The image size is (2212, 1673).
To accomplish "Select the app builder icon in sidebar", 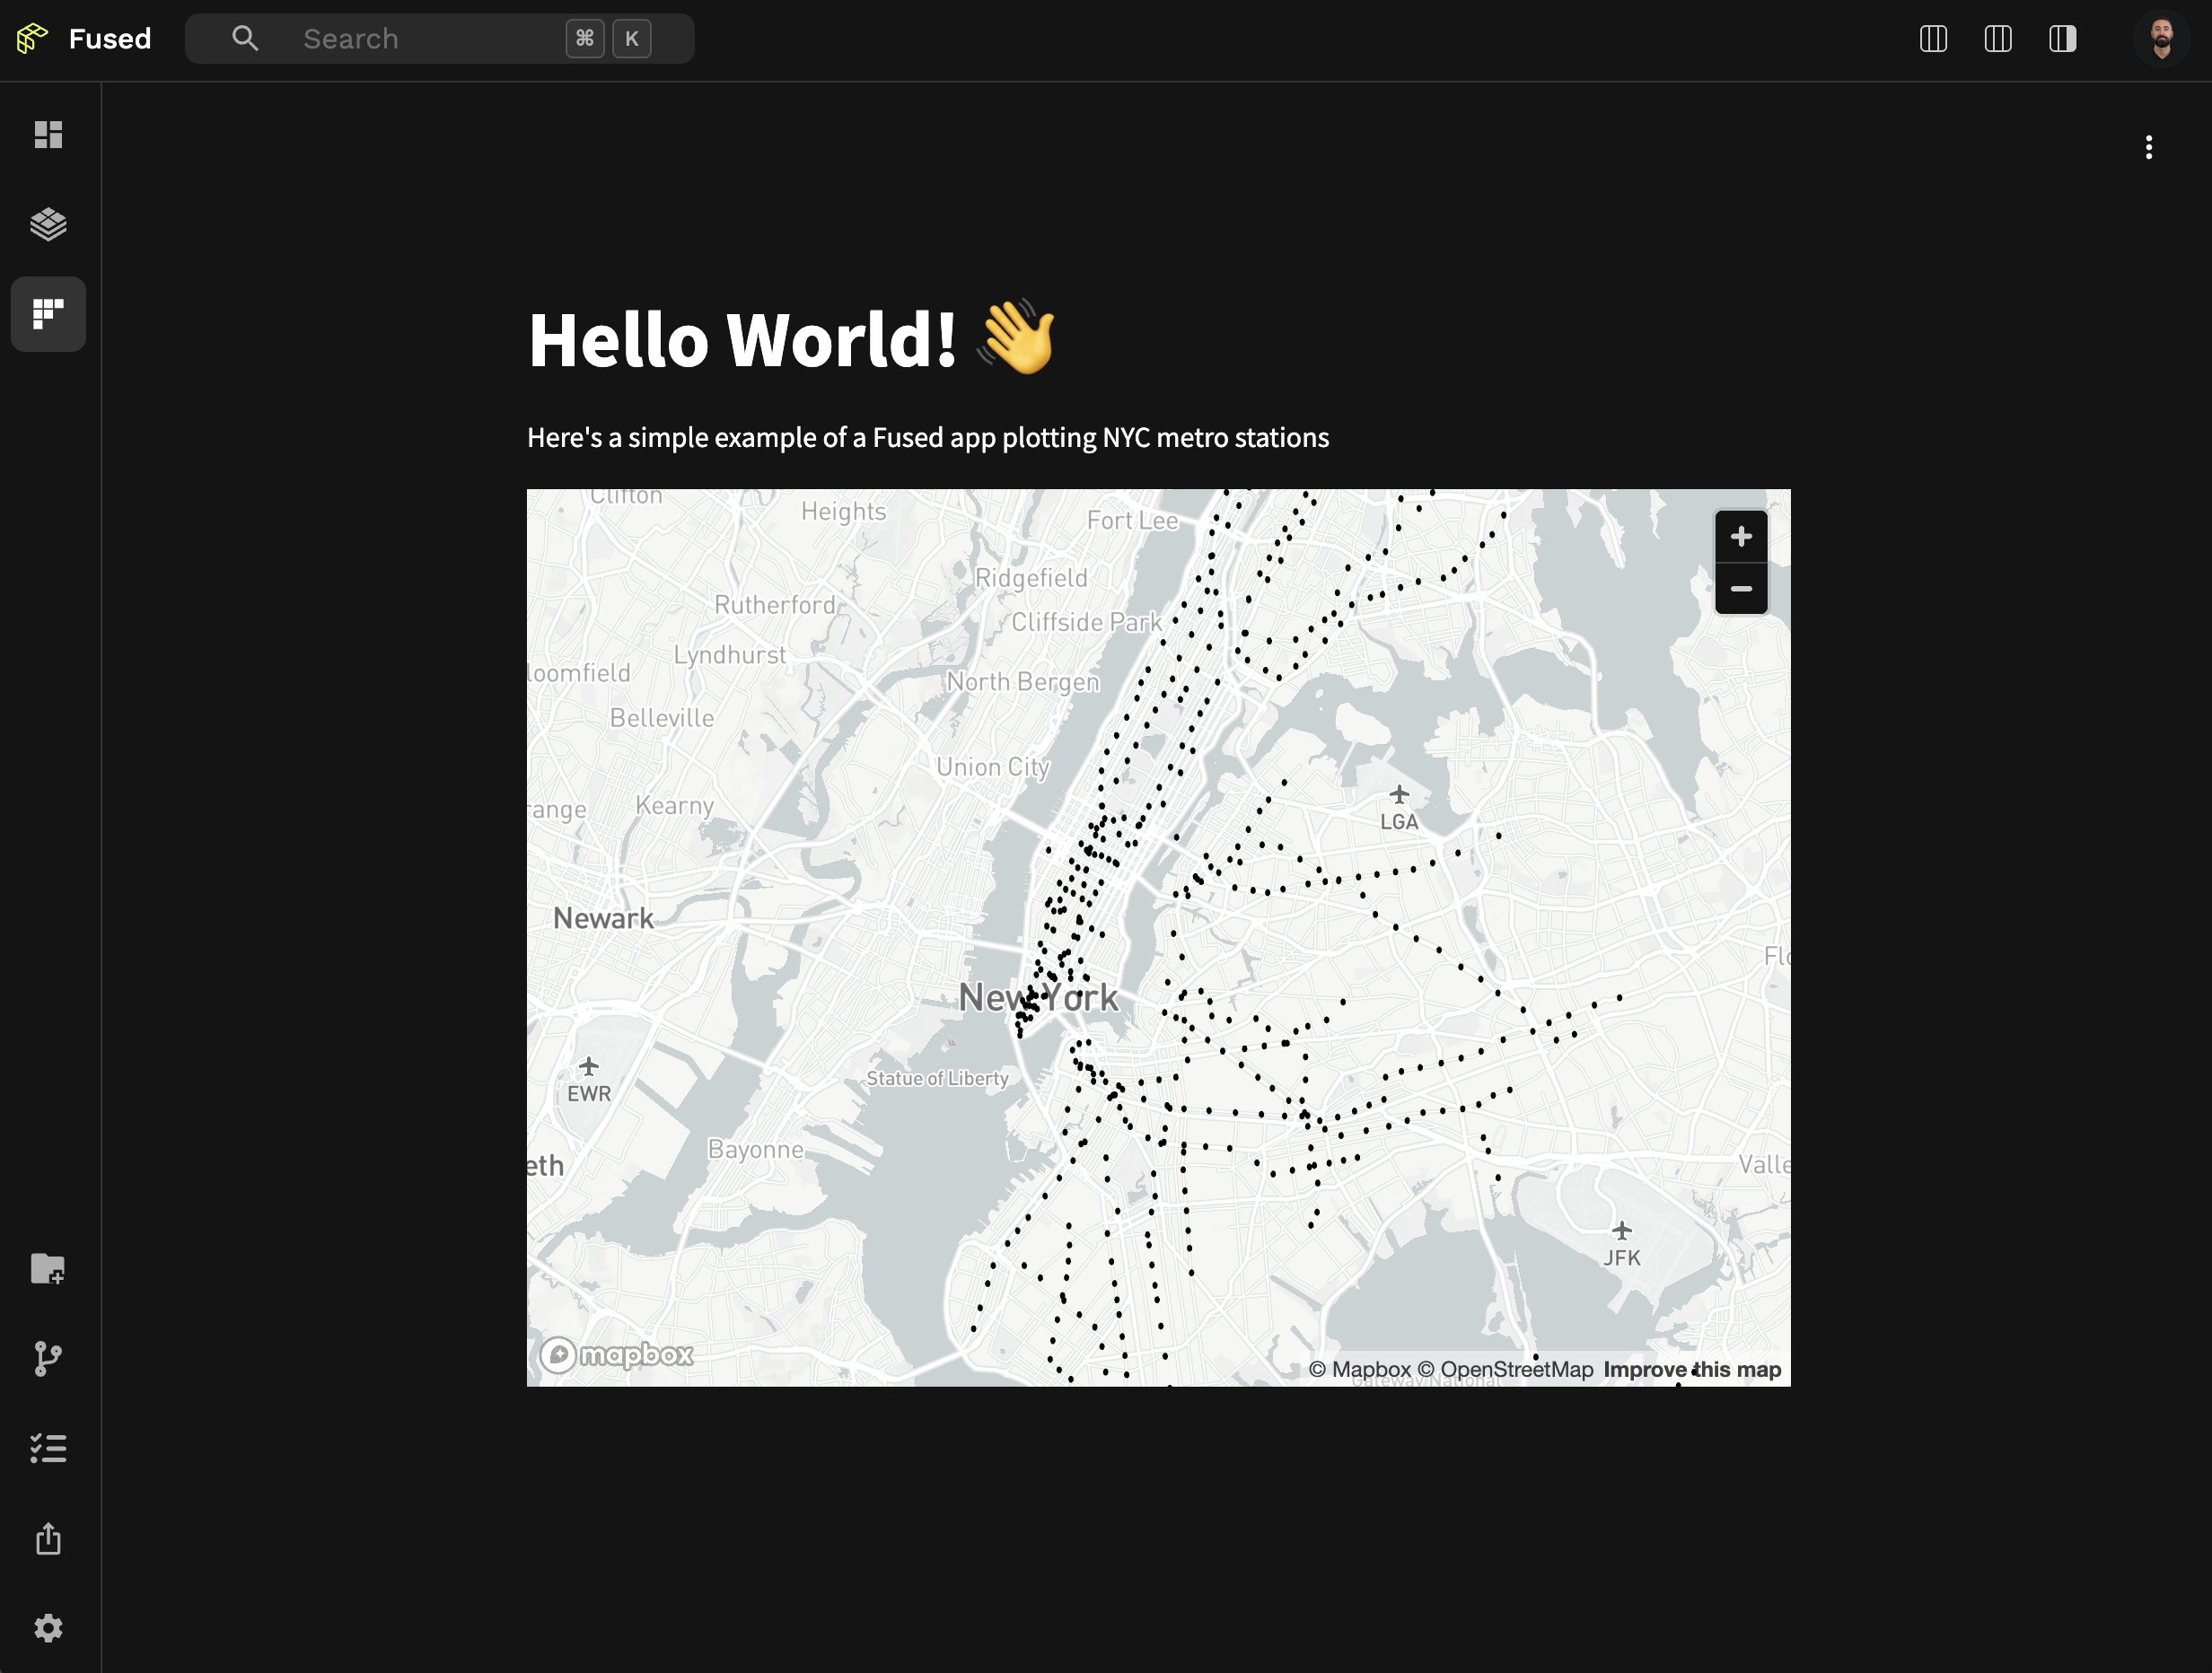I will (x=48, y=314).
